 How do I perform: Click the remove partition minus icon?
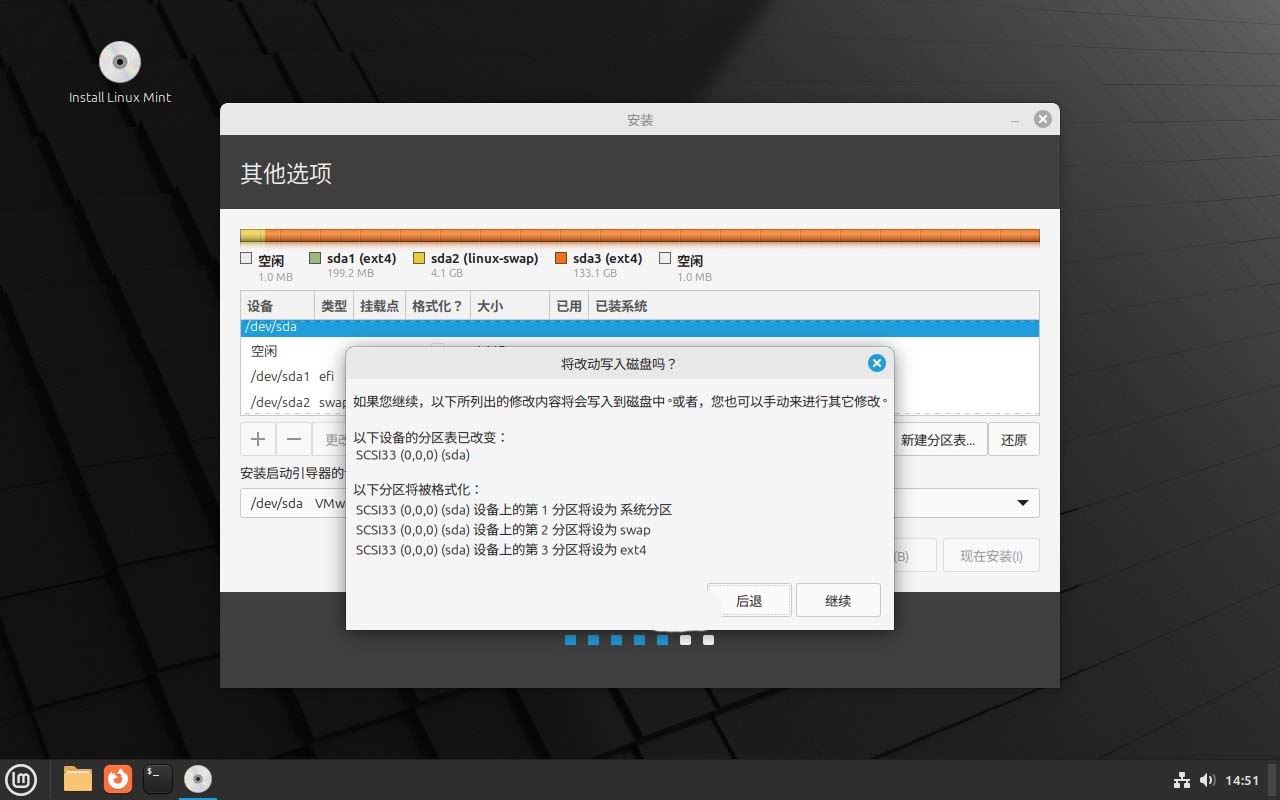coord(293,438)
